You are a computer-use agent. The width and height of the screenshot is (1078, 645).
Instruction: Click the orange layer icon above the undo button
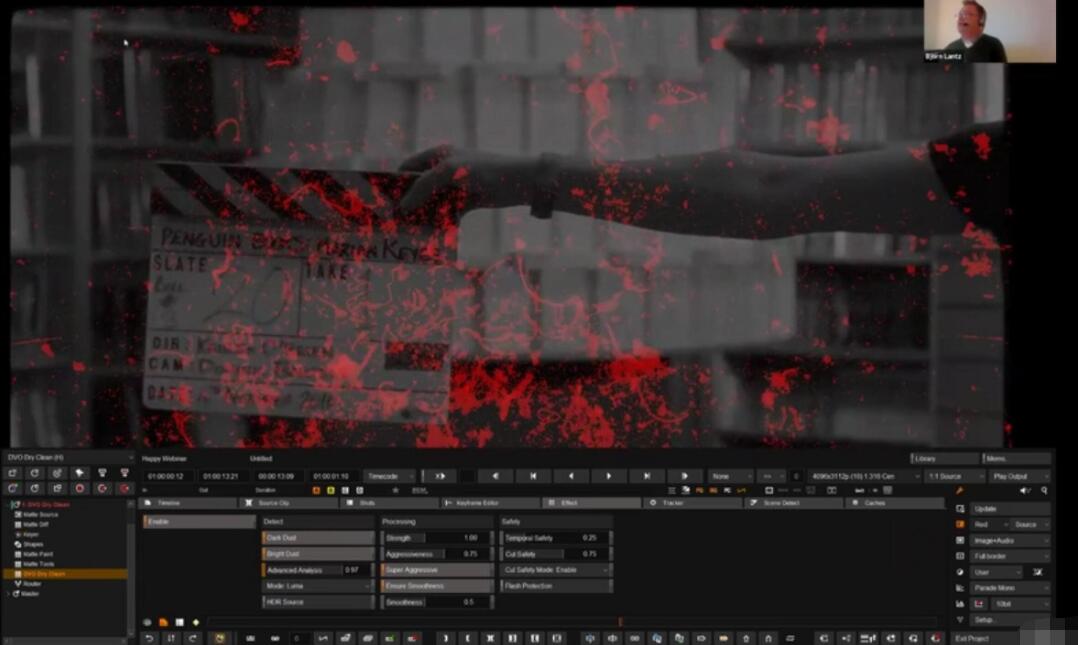[164, 622]
